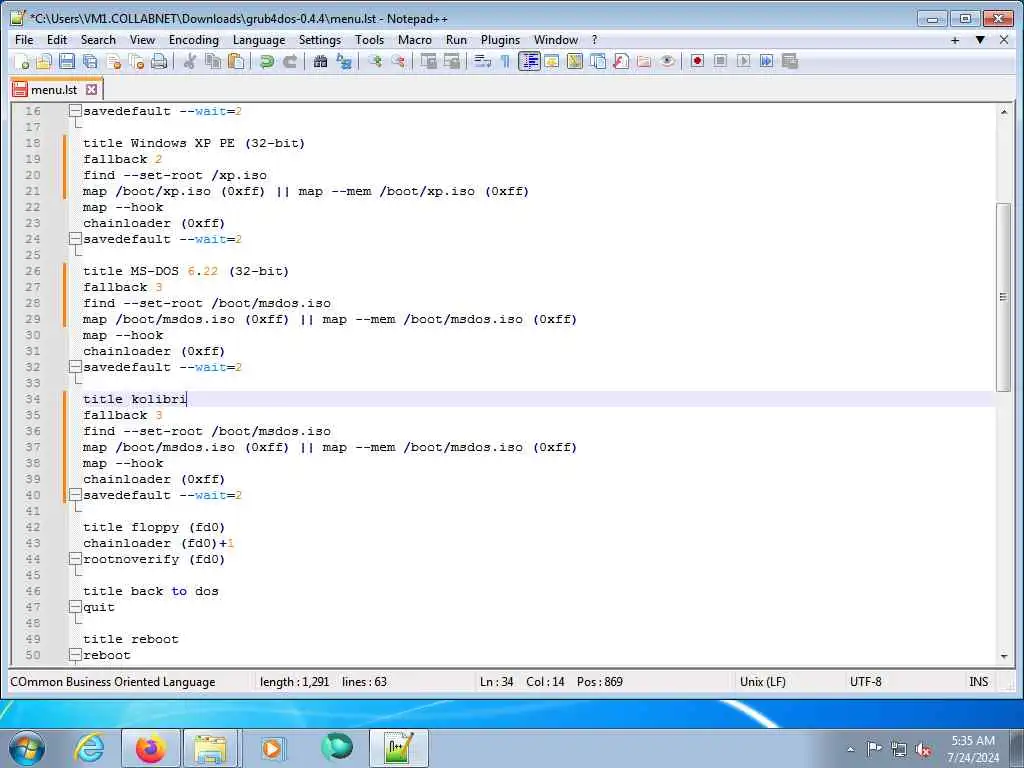Start macro recording with the red dot
The width and height of the screenshot is (1024, 768).
click(x=697, y=61)
